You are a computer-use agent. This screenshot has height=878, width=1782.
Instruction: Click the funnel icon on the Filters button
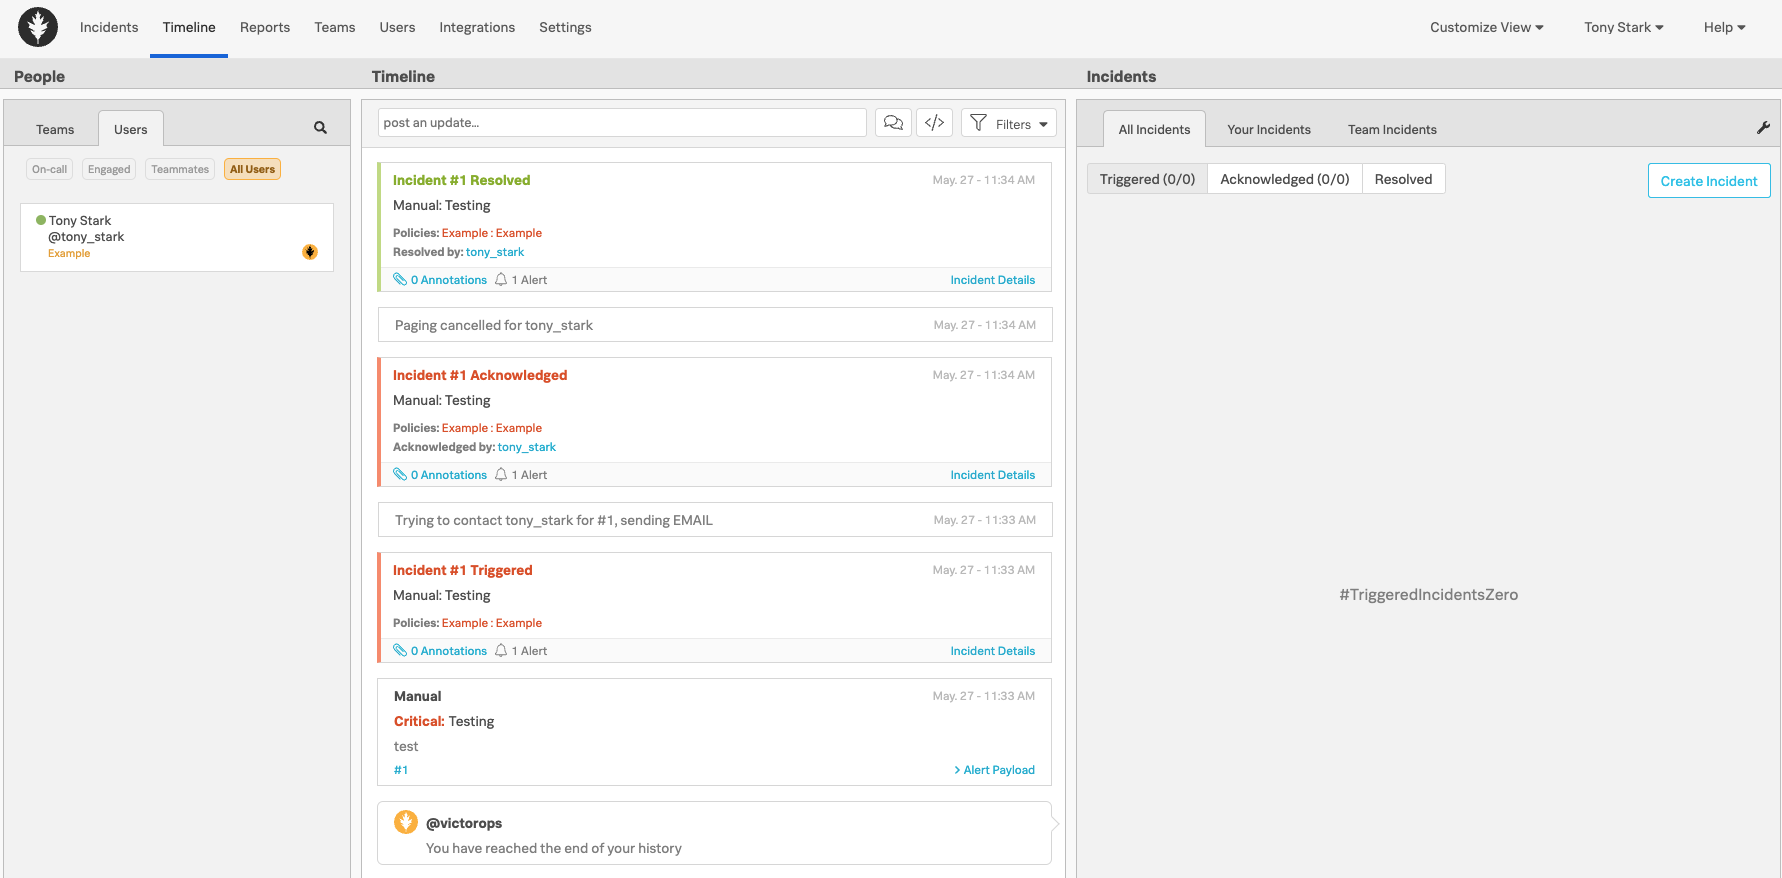pyautogui.click(x=978, y=123)
